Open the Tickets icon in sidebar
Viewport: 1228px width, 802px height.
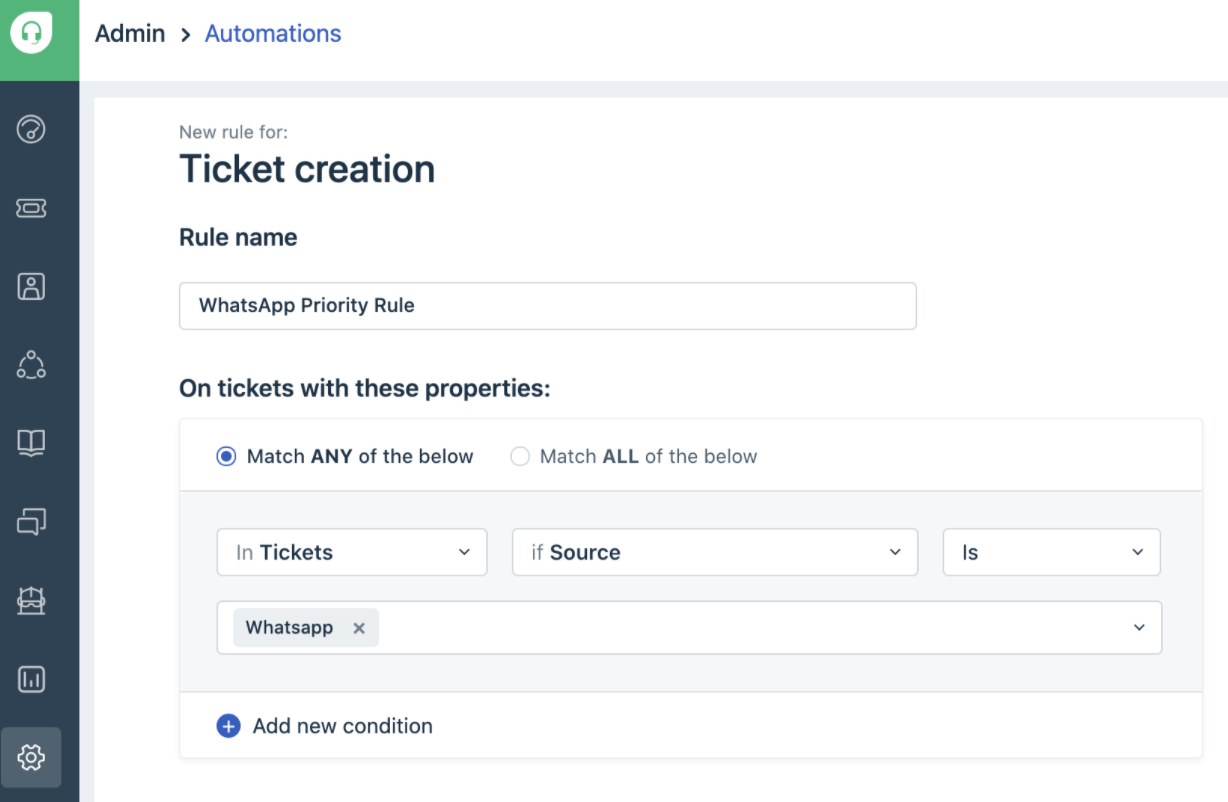[31, 208]
